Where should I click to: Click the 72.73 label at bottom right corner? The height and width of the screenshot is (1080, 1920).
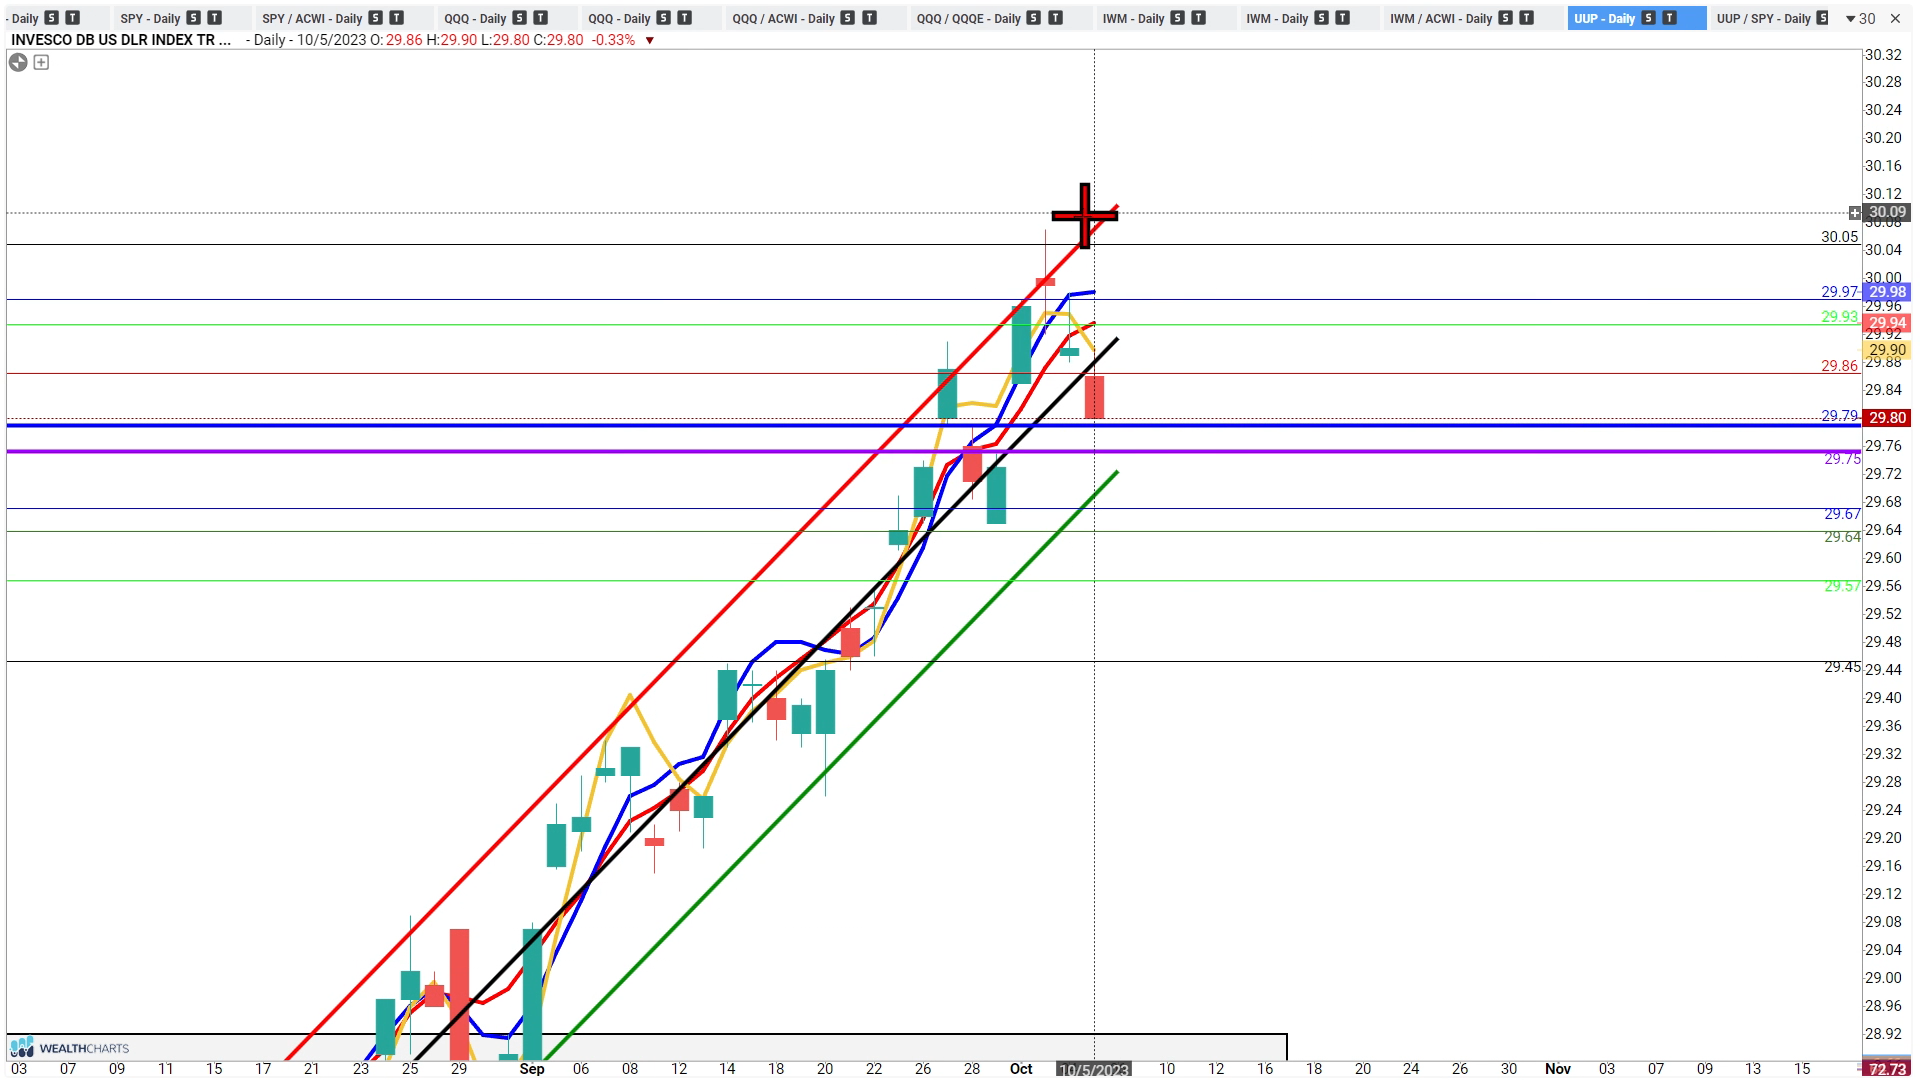(1887, 1070)
